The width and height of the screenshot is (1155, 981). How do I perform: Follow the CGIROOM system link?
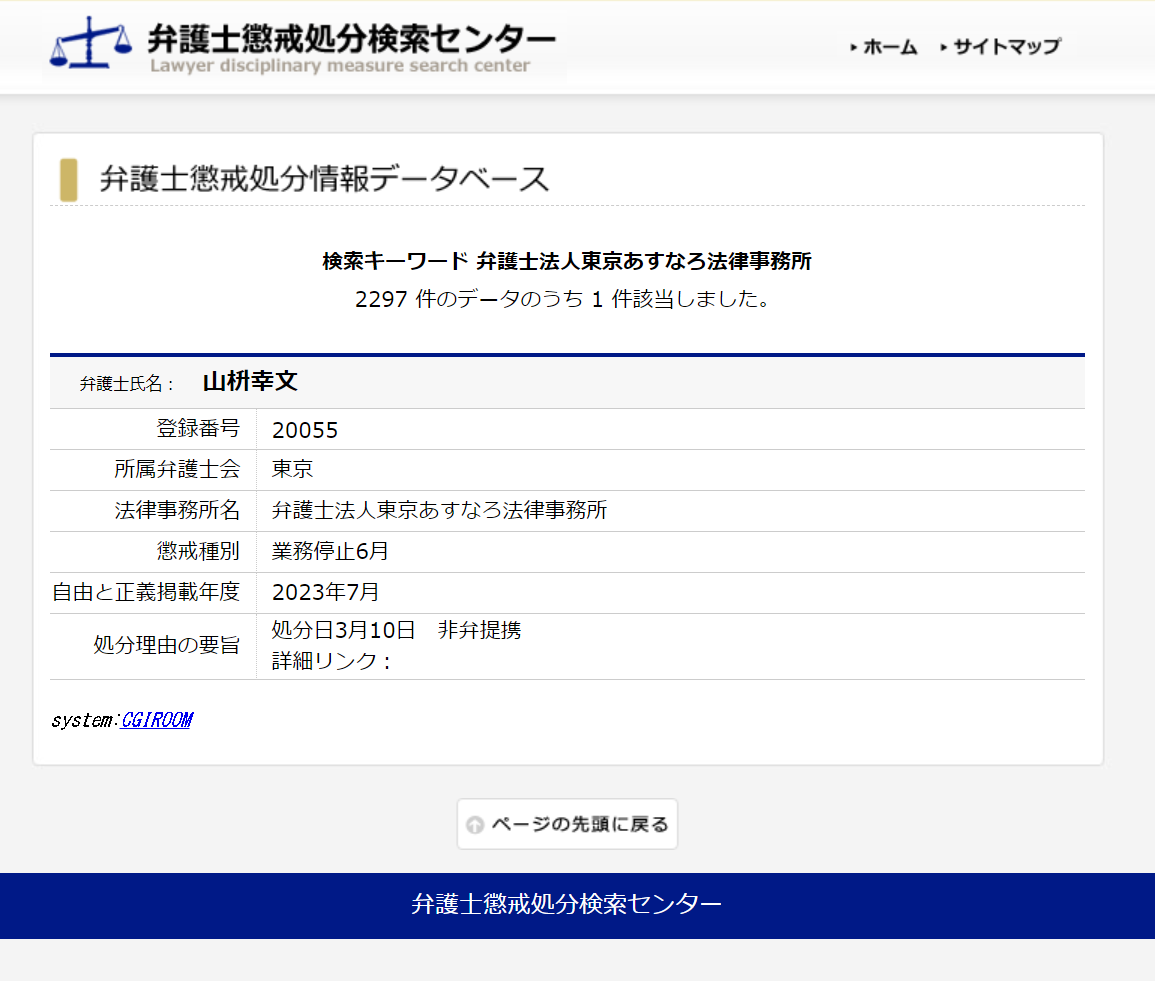[156, 720]
